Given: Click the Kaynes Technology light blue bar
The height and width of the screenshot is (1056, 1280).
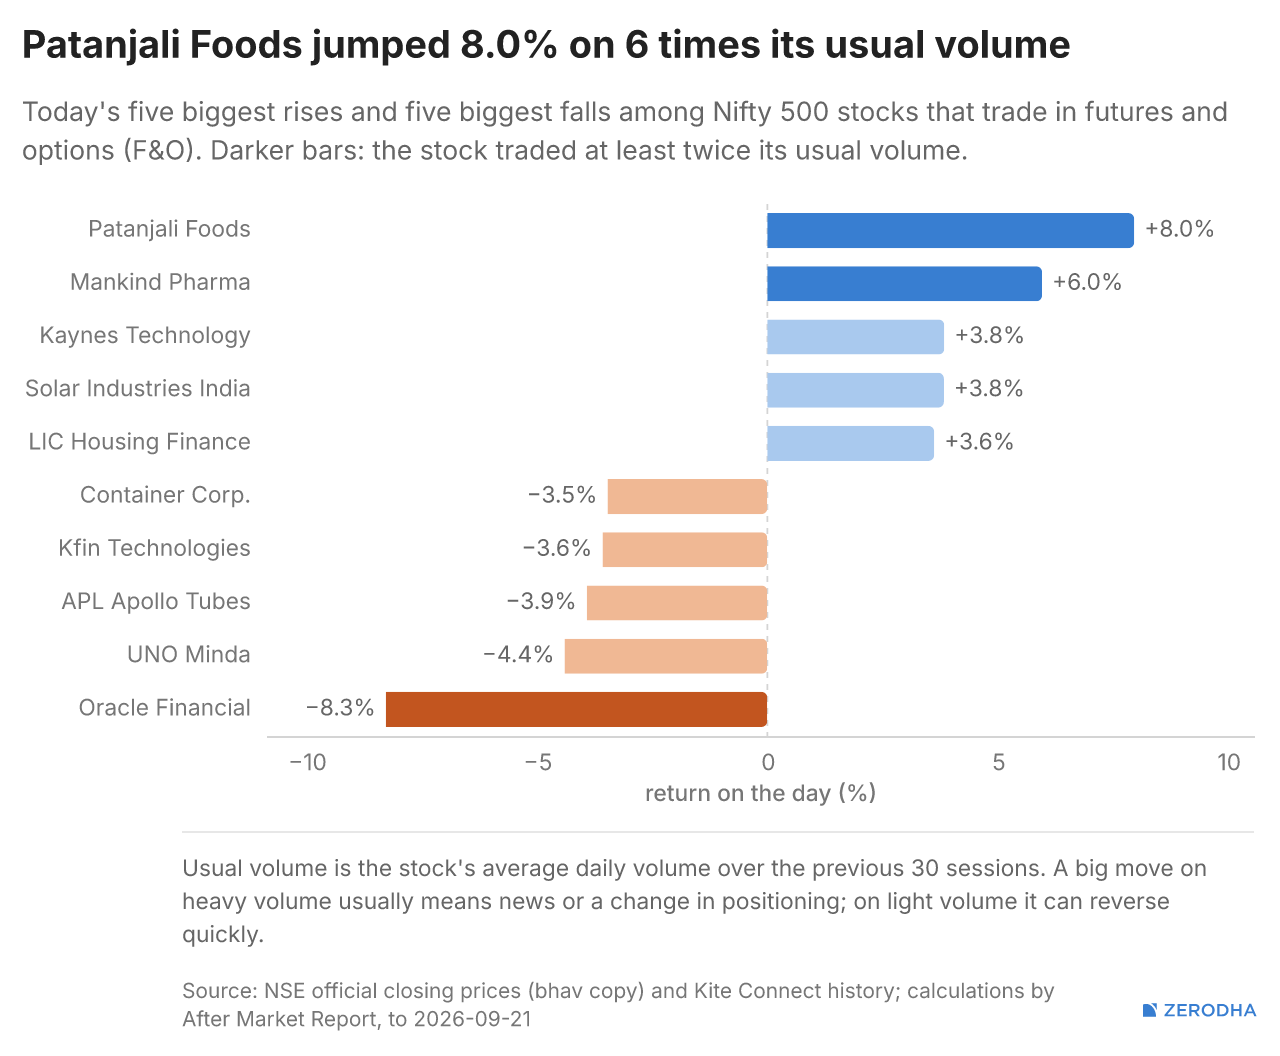Looking at the screenshot, I should tap(855, 337).
